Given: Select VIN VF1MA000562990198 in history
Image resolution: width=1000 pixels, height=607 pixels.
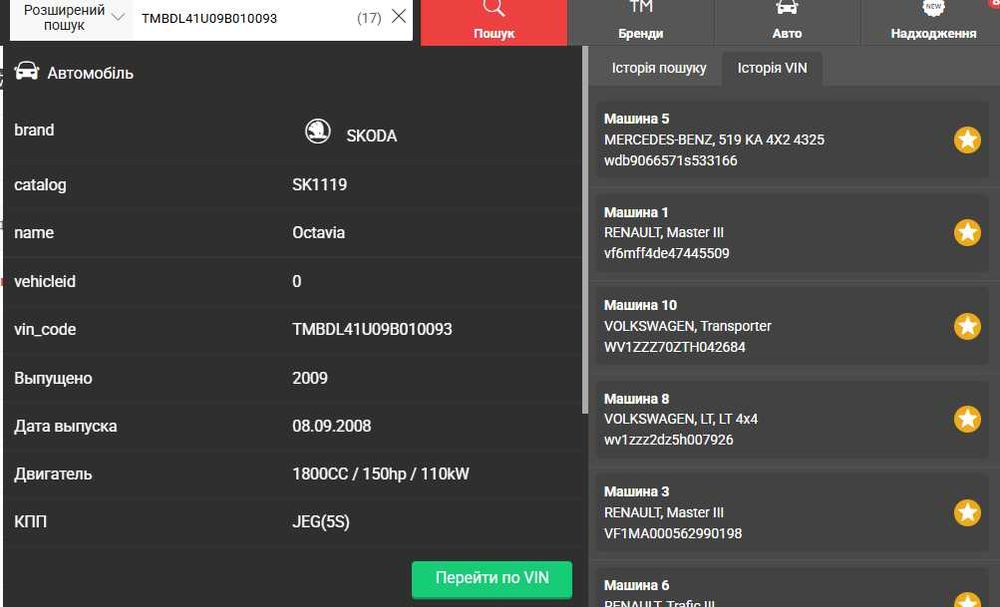Looking at the screenshot, I should click(673, 533).
